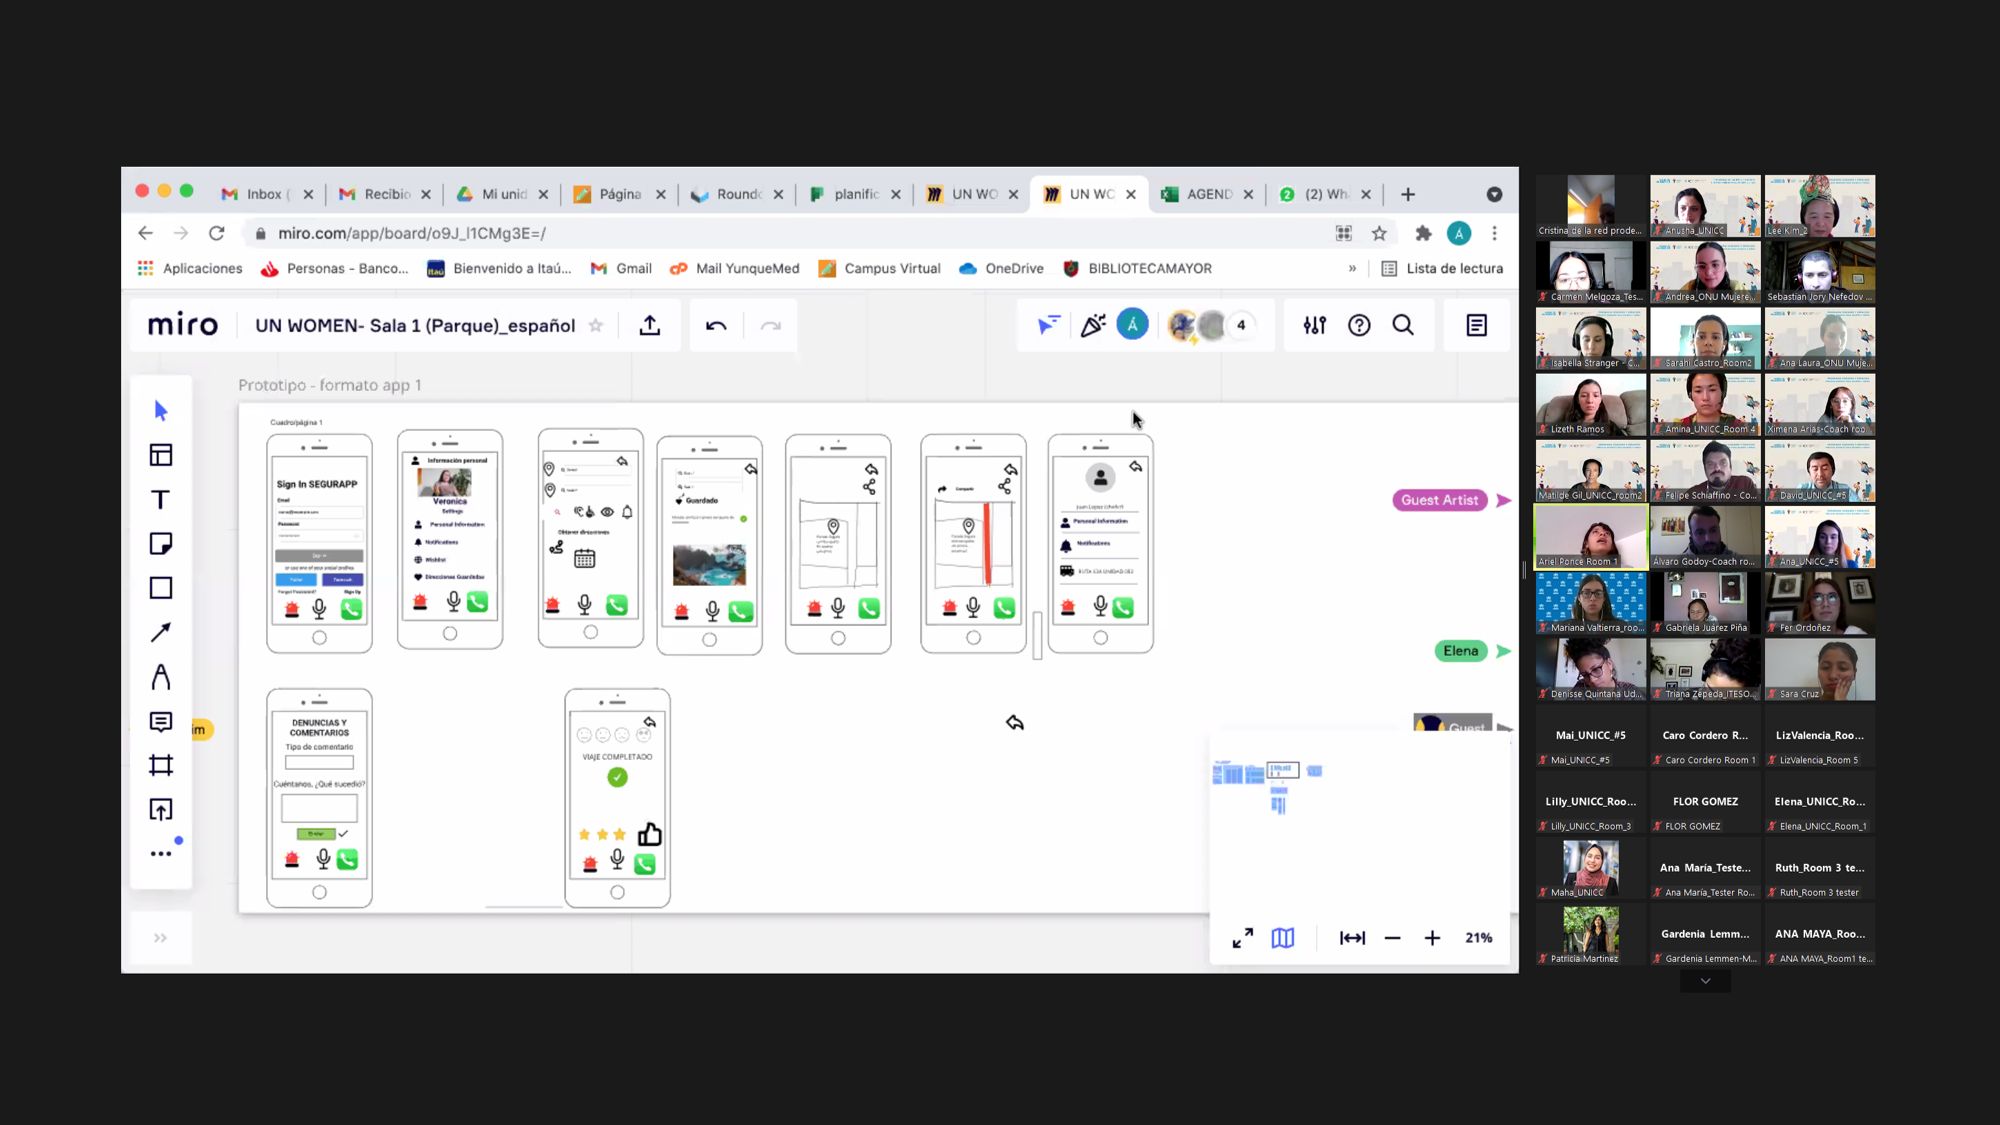
Task: Open the BIBLIOTECAMAYOR bookmark
Action: click(1137, 268)
